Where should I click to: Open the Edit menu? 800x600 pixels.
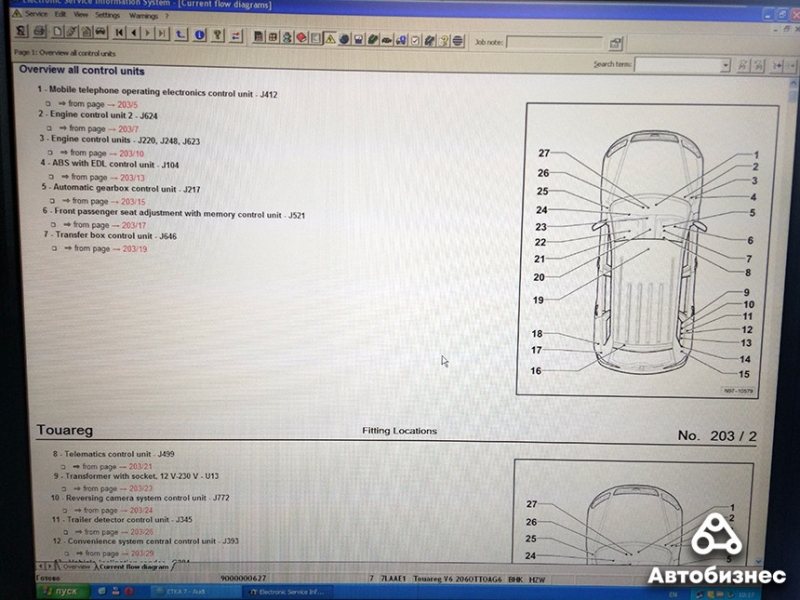click(x=60, y=14)
